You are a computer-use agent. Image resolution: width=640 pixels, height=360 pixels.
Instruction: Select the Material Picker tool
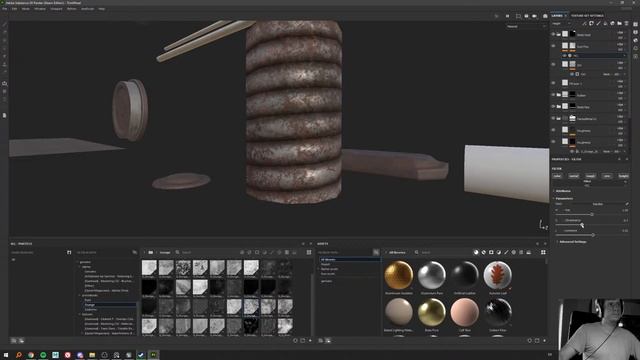point(4,72)
